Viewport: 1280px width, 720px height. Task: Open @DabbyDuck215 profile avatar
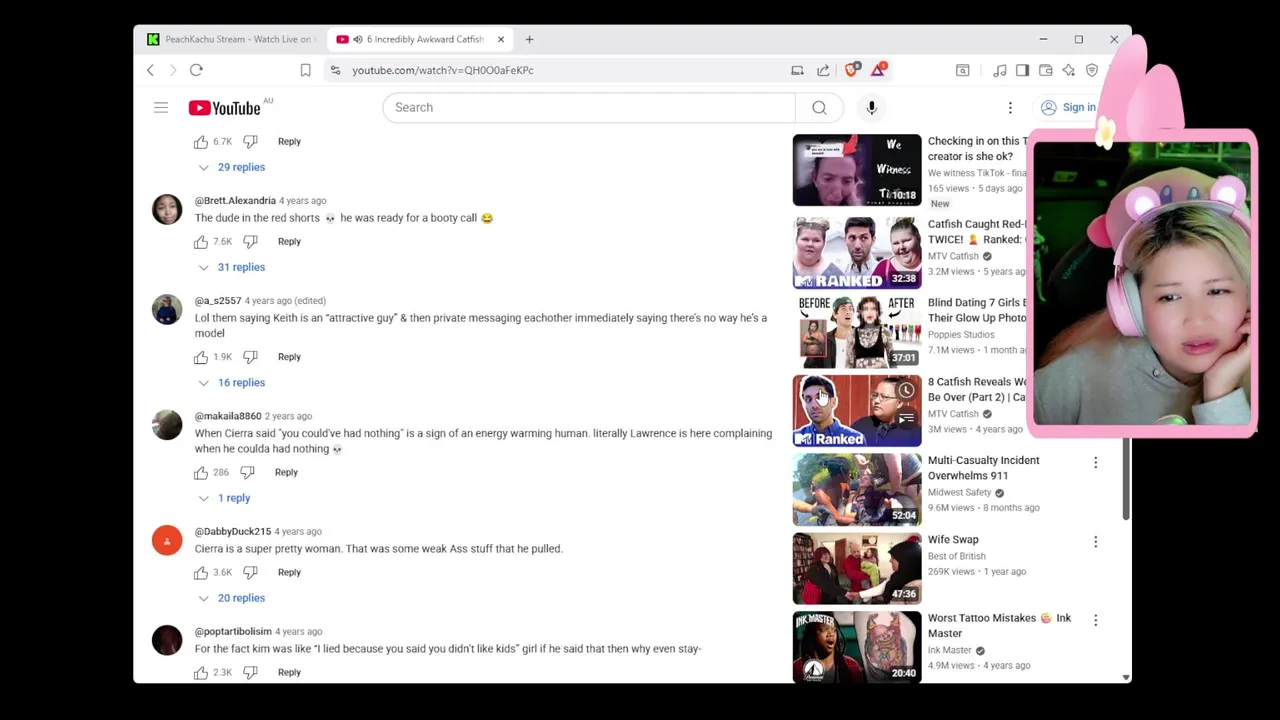pyautogui.click(x=167, y=540)
